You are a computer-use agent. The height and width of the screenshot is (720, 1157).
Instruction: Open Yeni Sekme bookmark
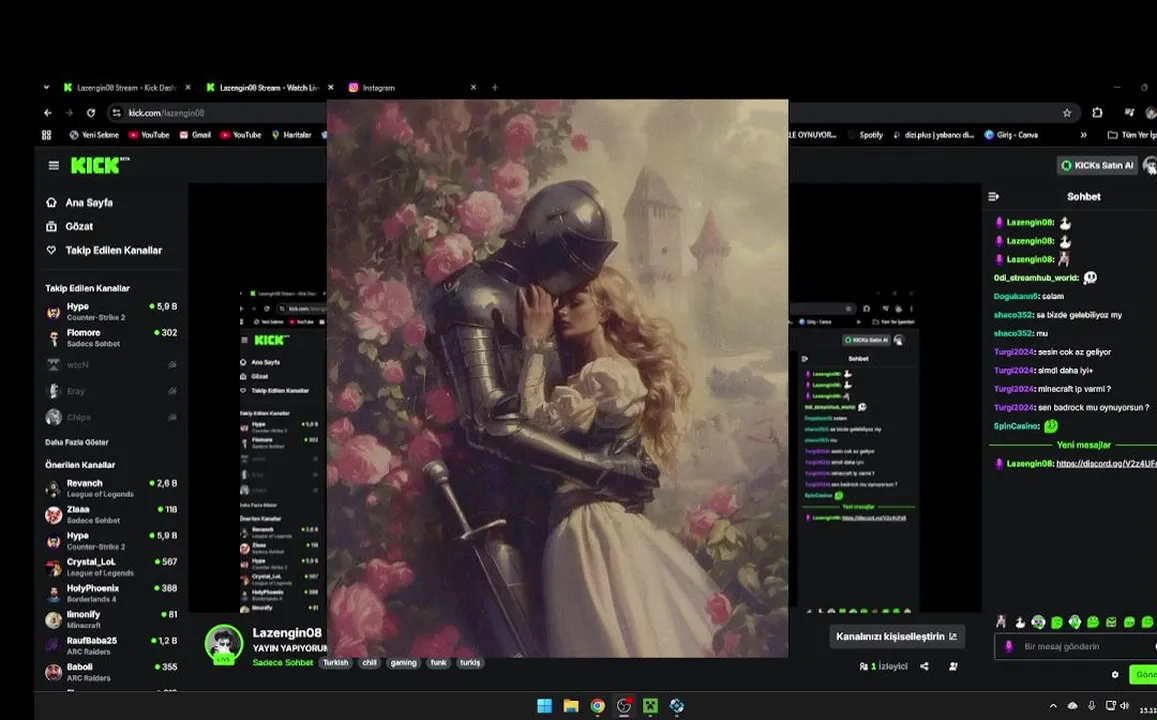pyautogui.click(x=94, y=135)
